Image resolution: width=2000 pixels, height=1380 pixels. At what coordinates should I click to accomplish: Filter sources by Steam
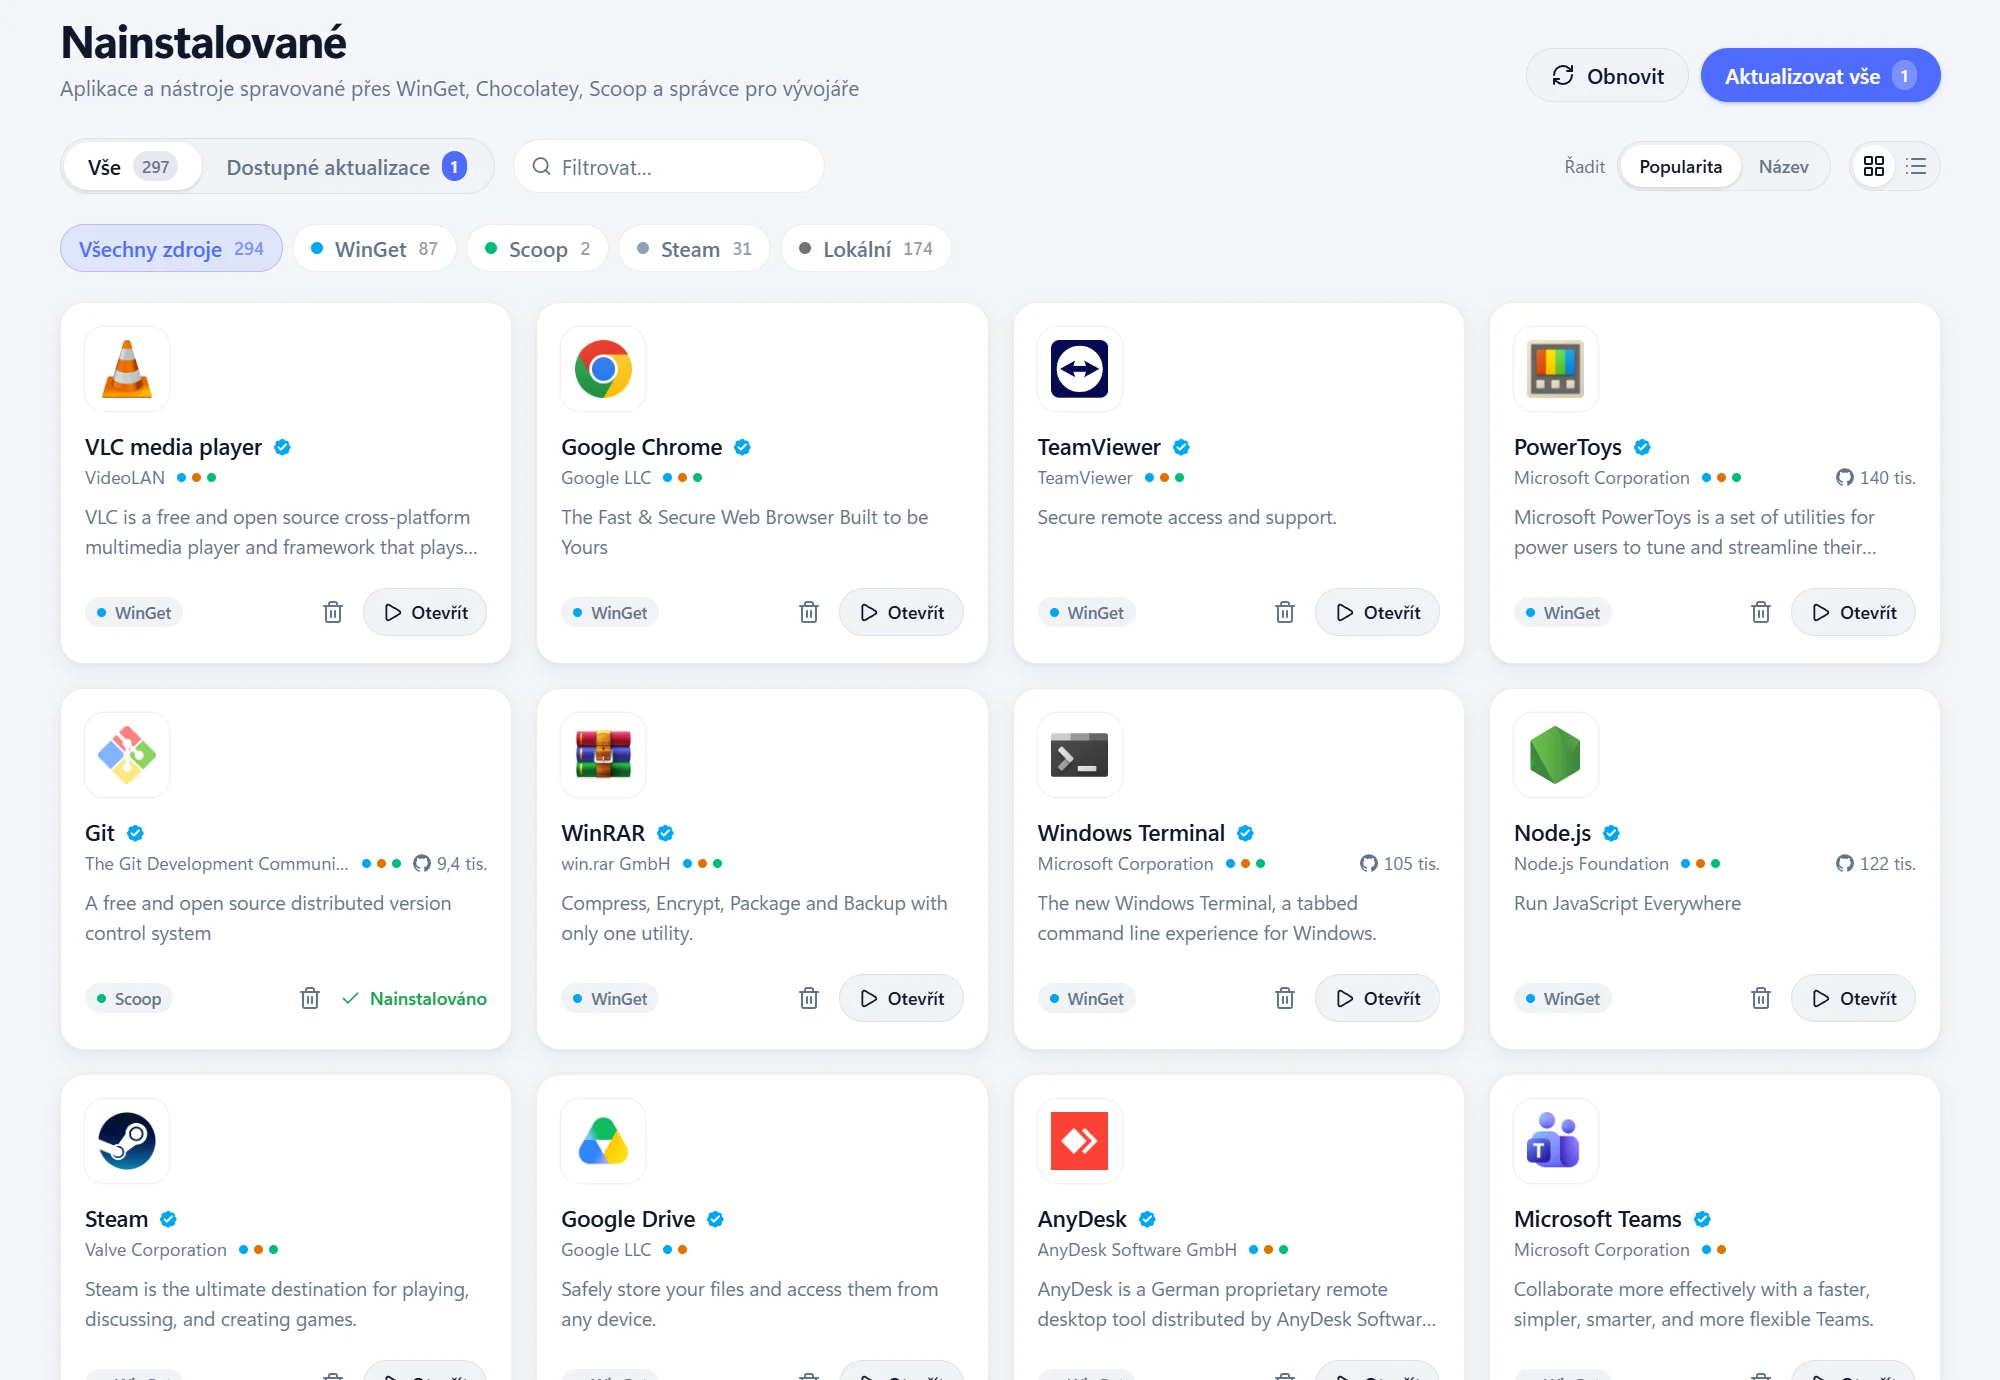pos(694,249)
